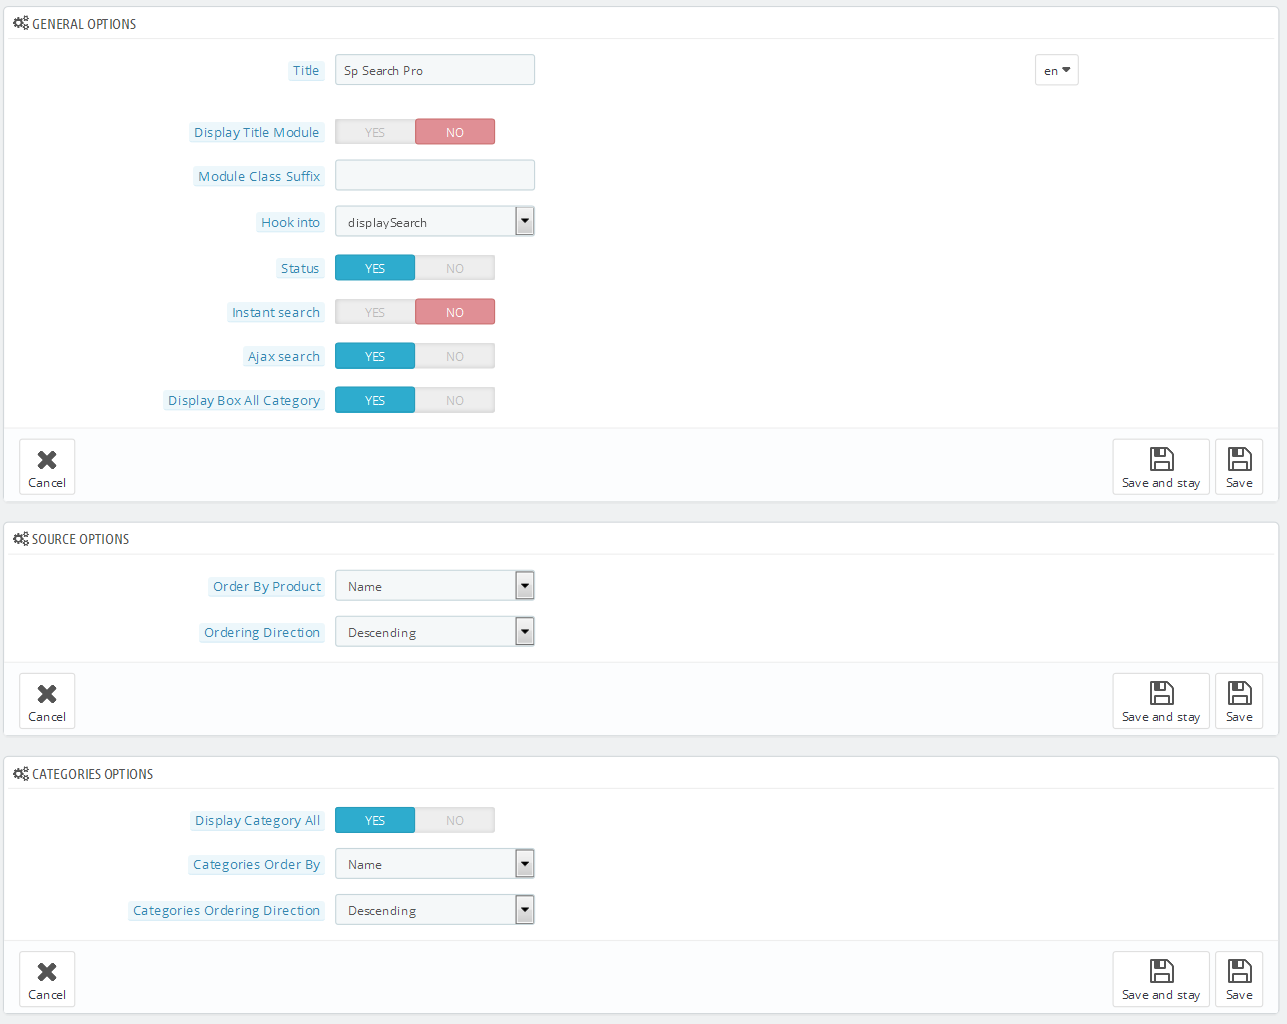Cancel the Categories Options section
This screenshot has width=1287, height=1024.
click(47, 979)
